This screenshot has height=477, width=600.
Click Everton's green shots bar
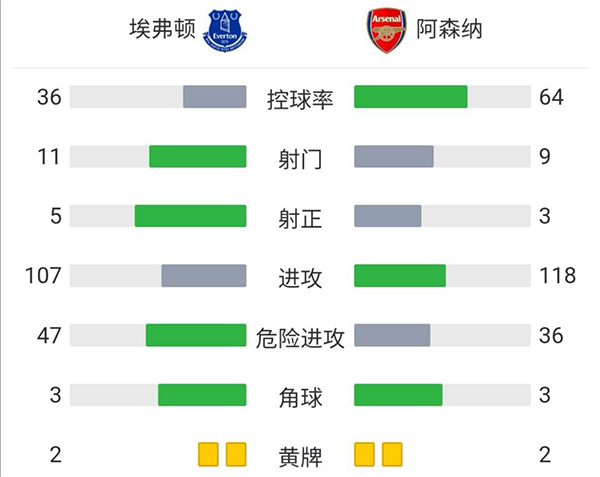coord(197,157)
